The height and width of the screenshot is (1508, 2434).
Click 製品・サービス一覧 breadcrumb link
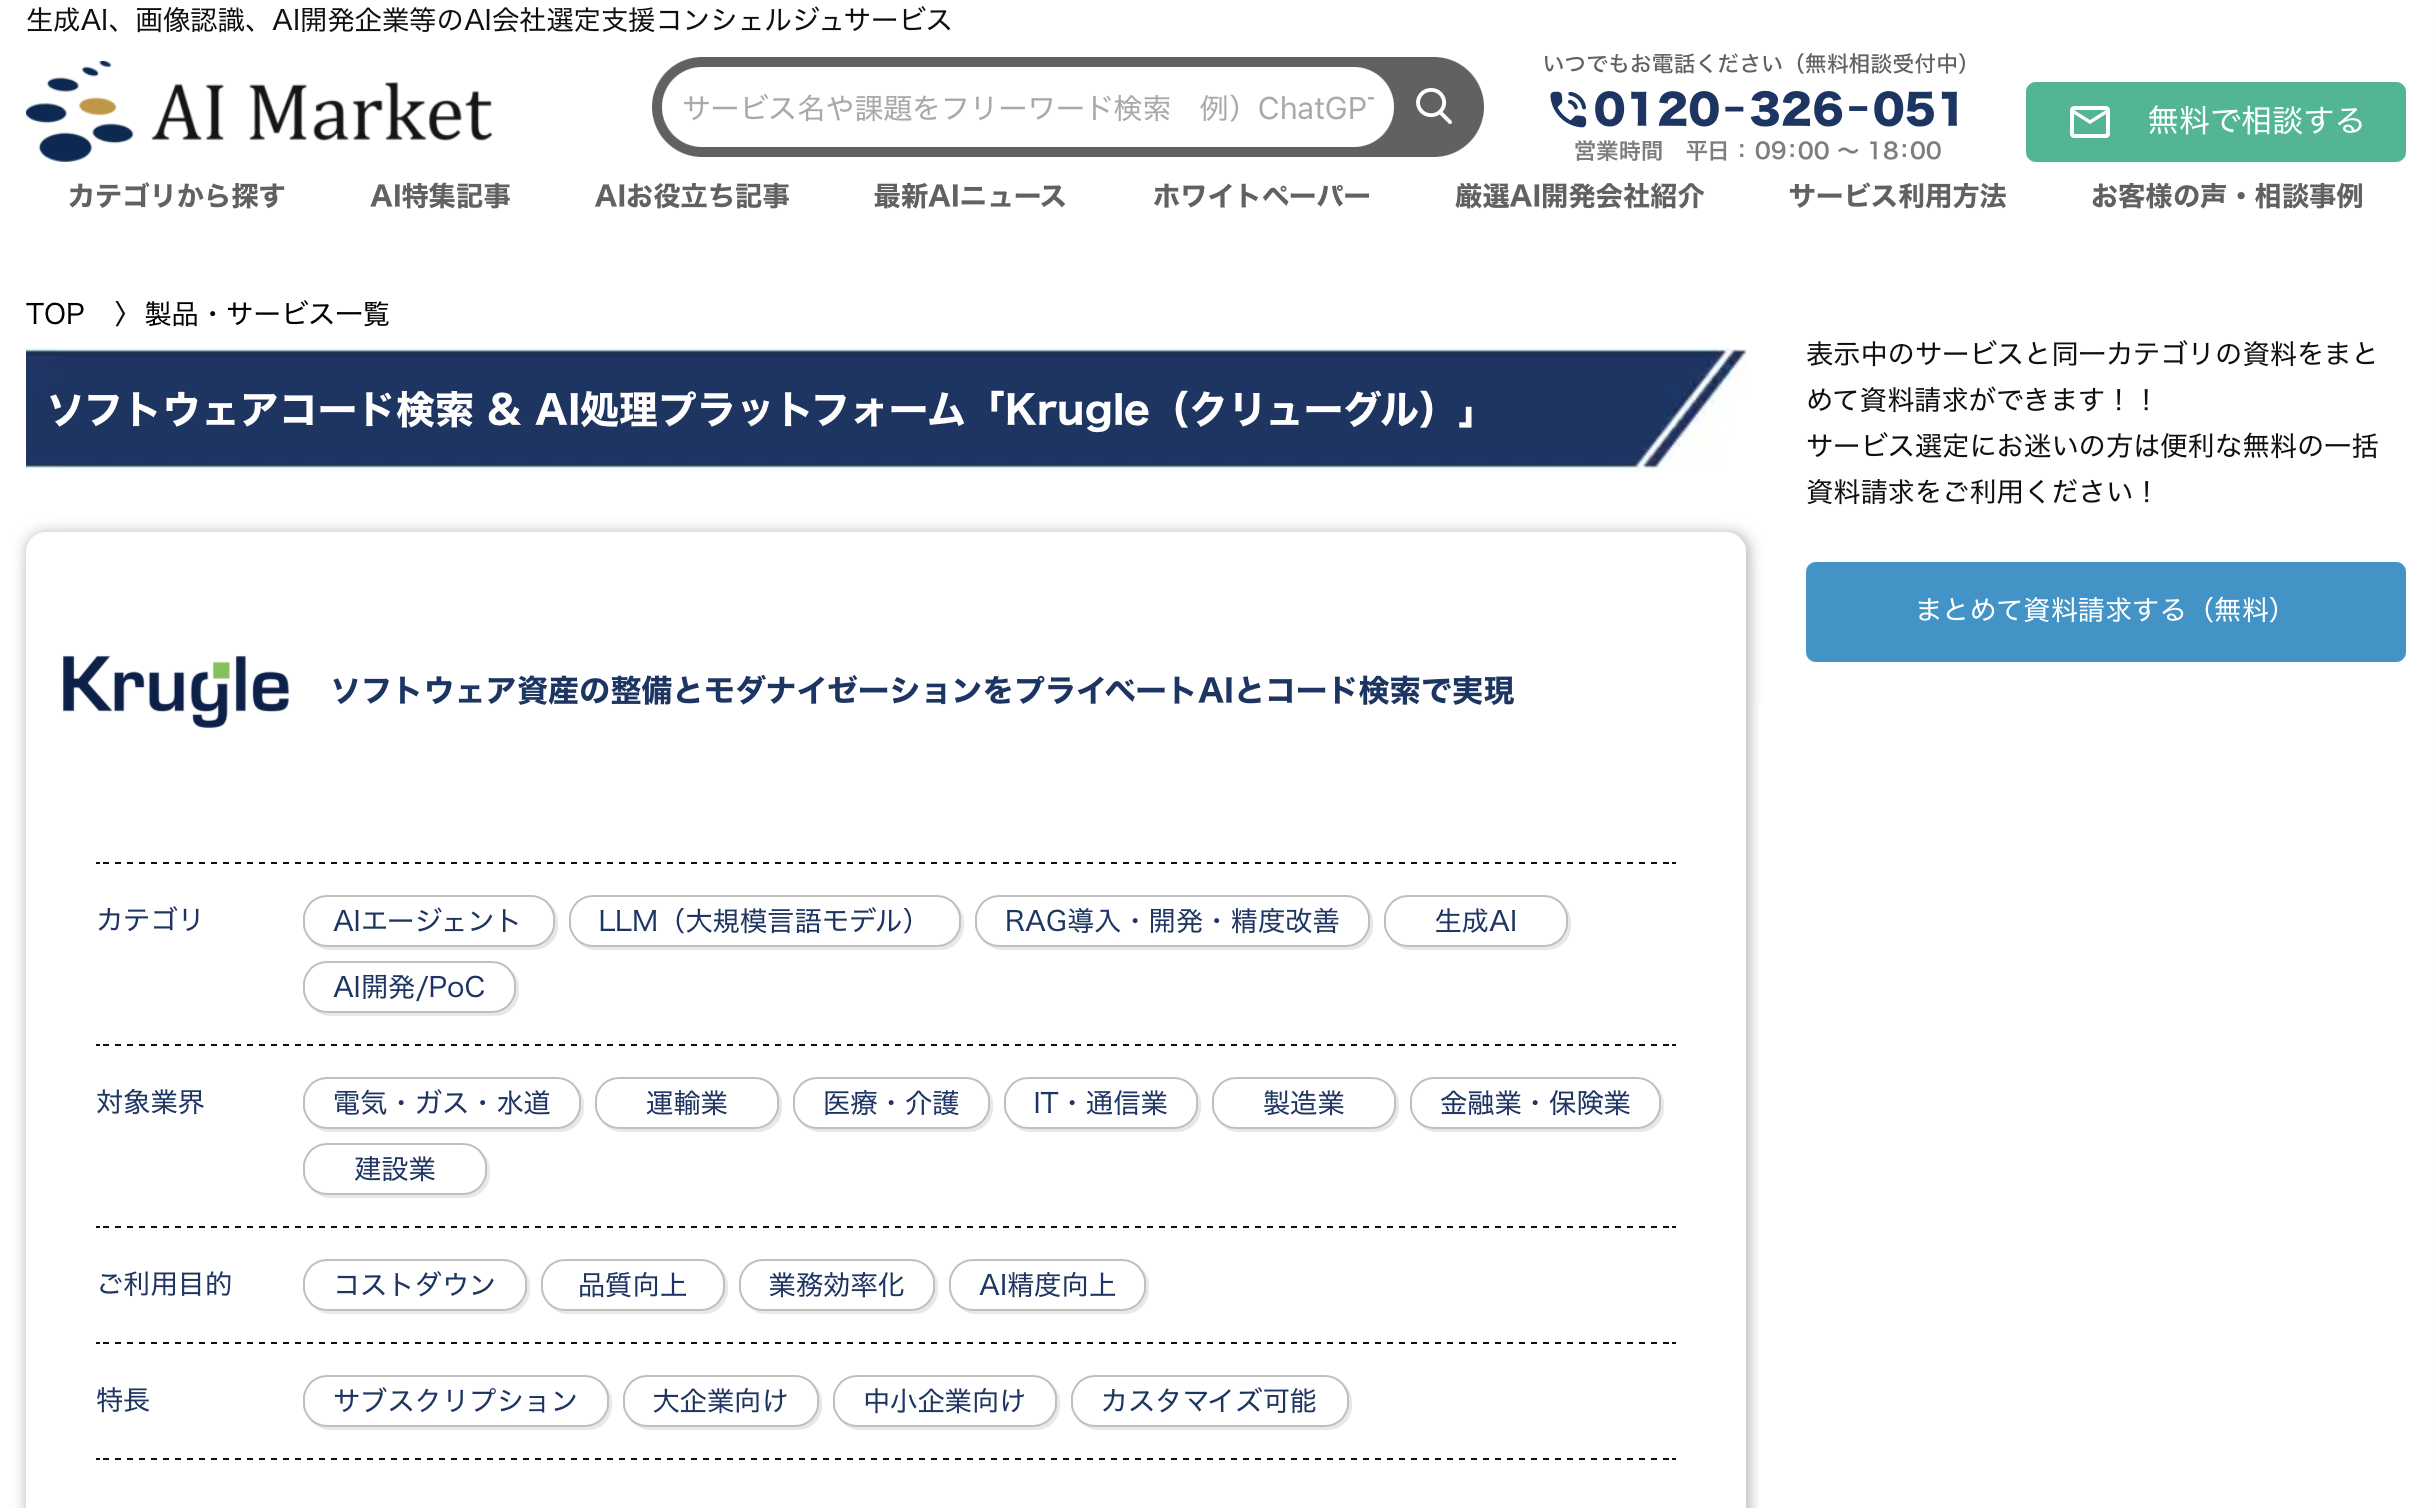(267, 314)
